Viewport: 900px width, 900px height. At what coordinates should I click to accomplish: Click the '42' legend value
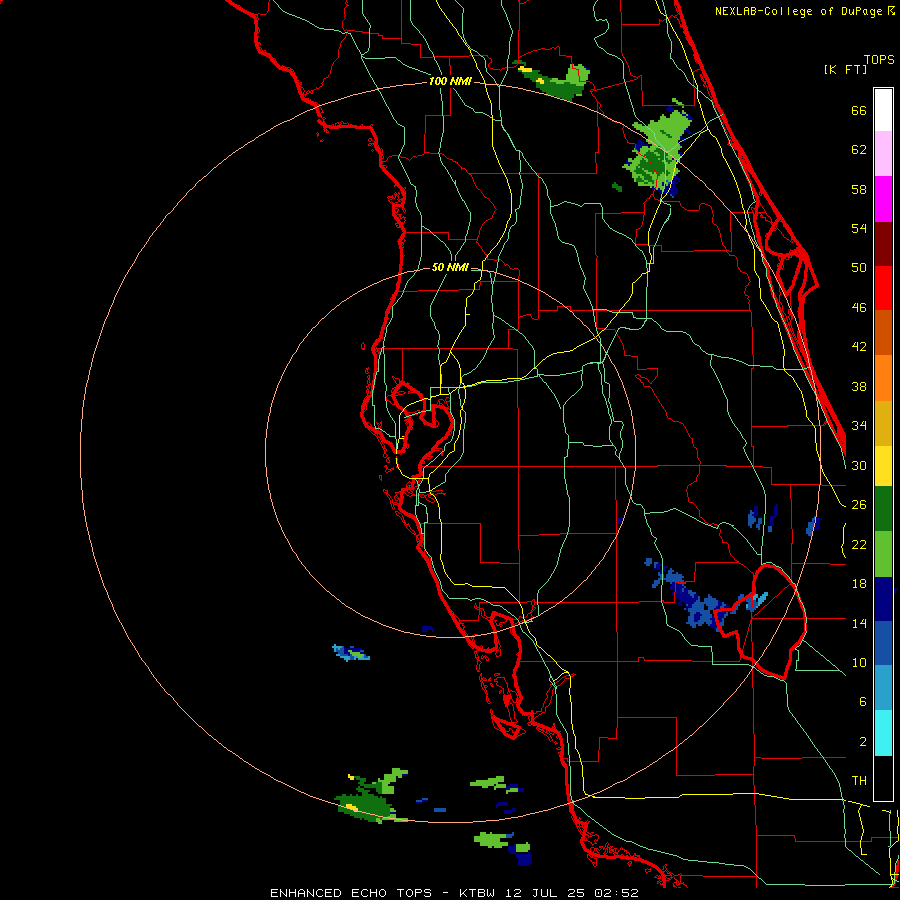click(x=859, y=347)
